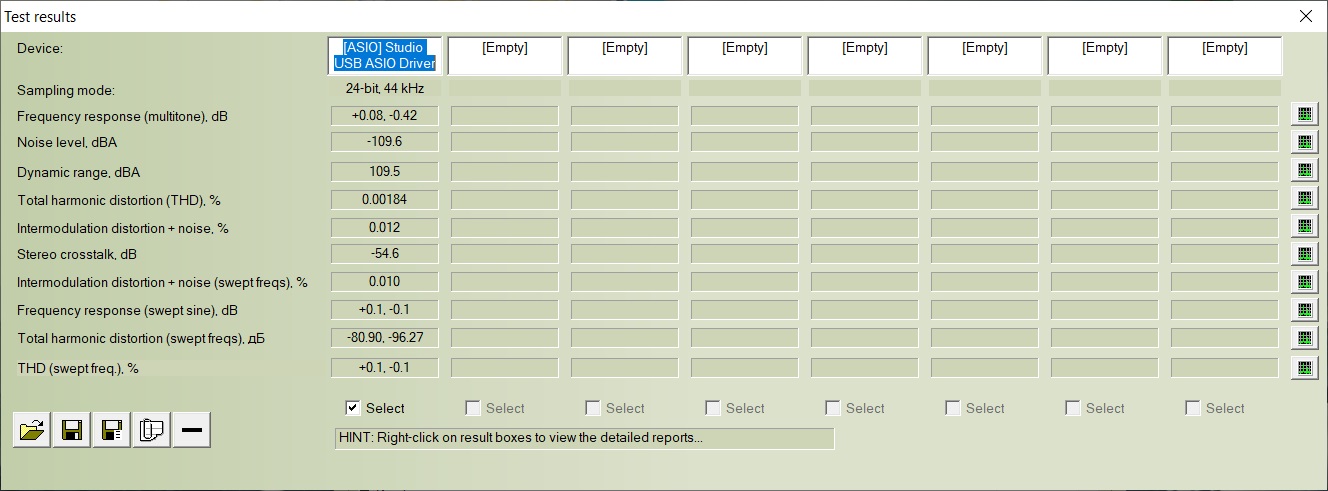Image resolution: width=1328 pixels, height=491 pixels.
Task: Tick the Select checkbox for the seventh device slot
Action: click(1072, 408)
